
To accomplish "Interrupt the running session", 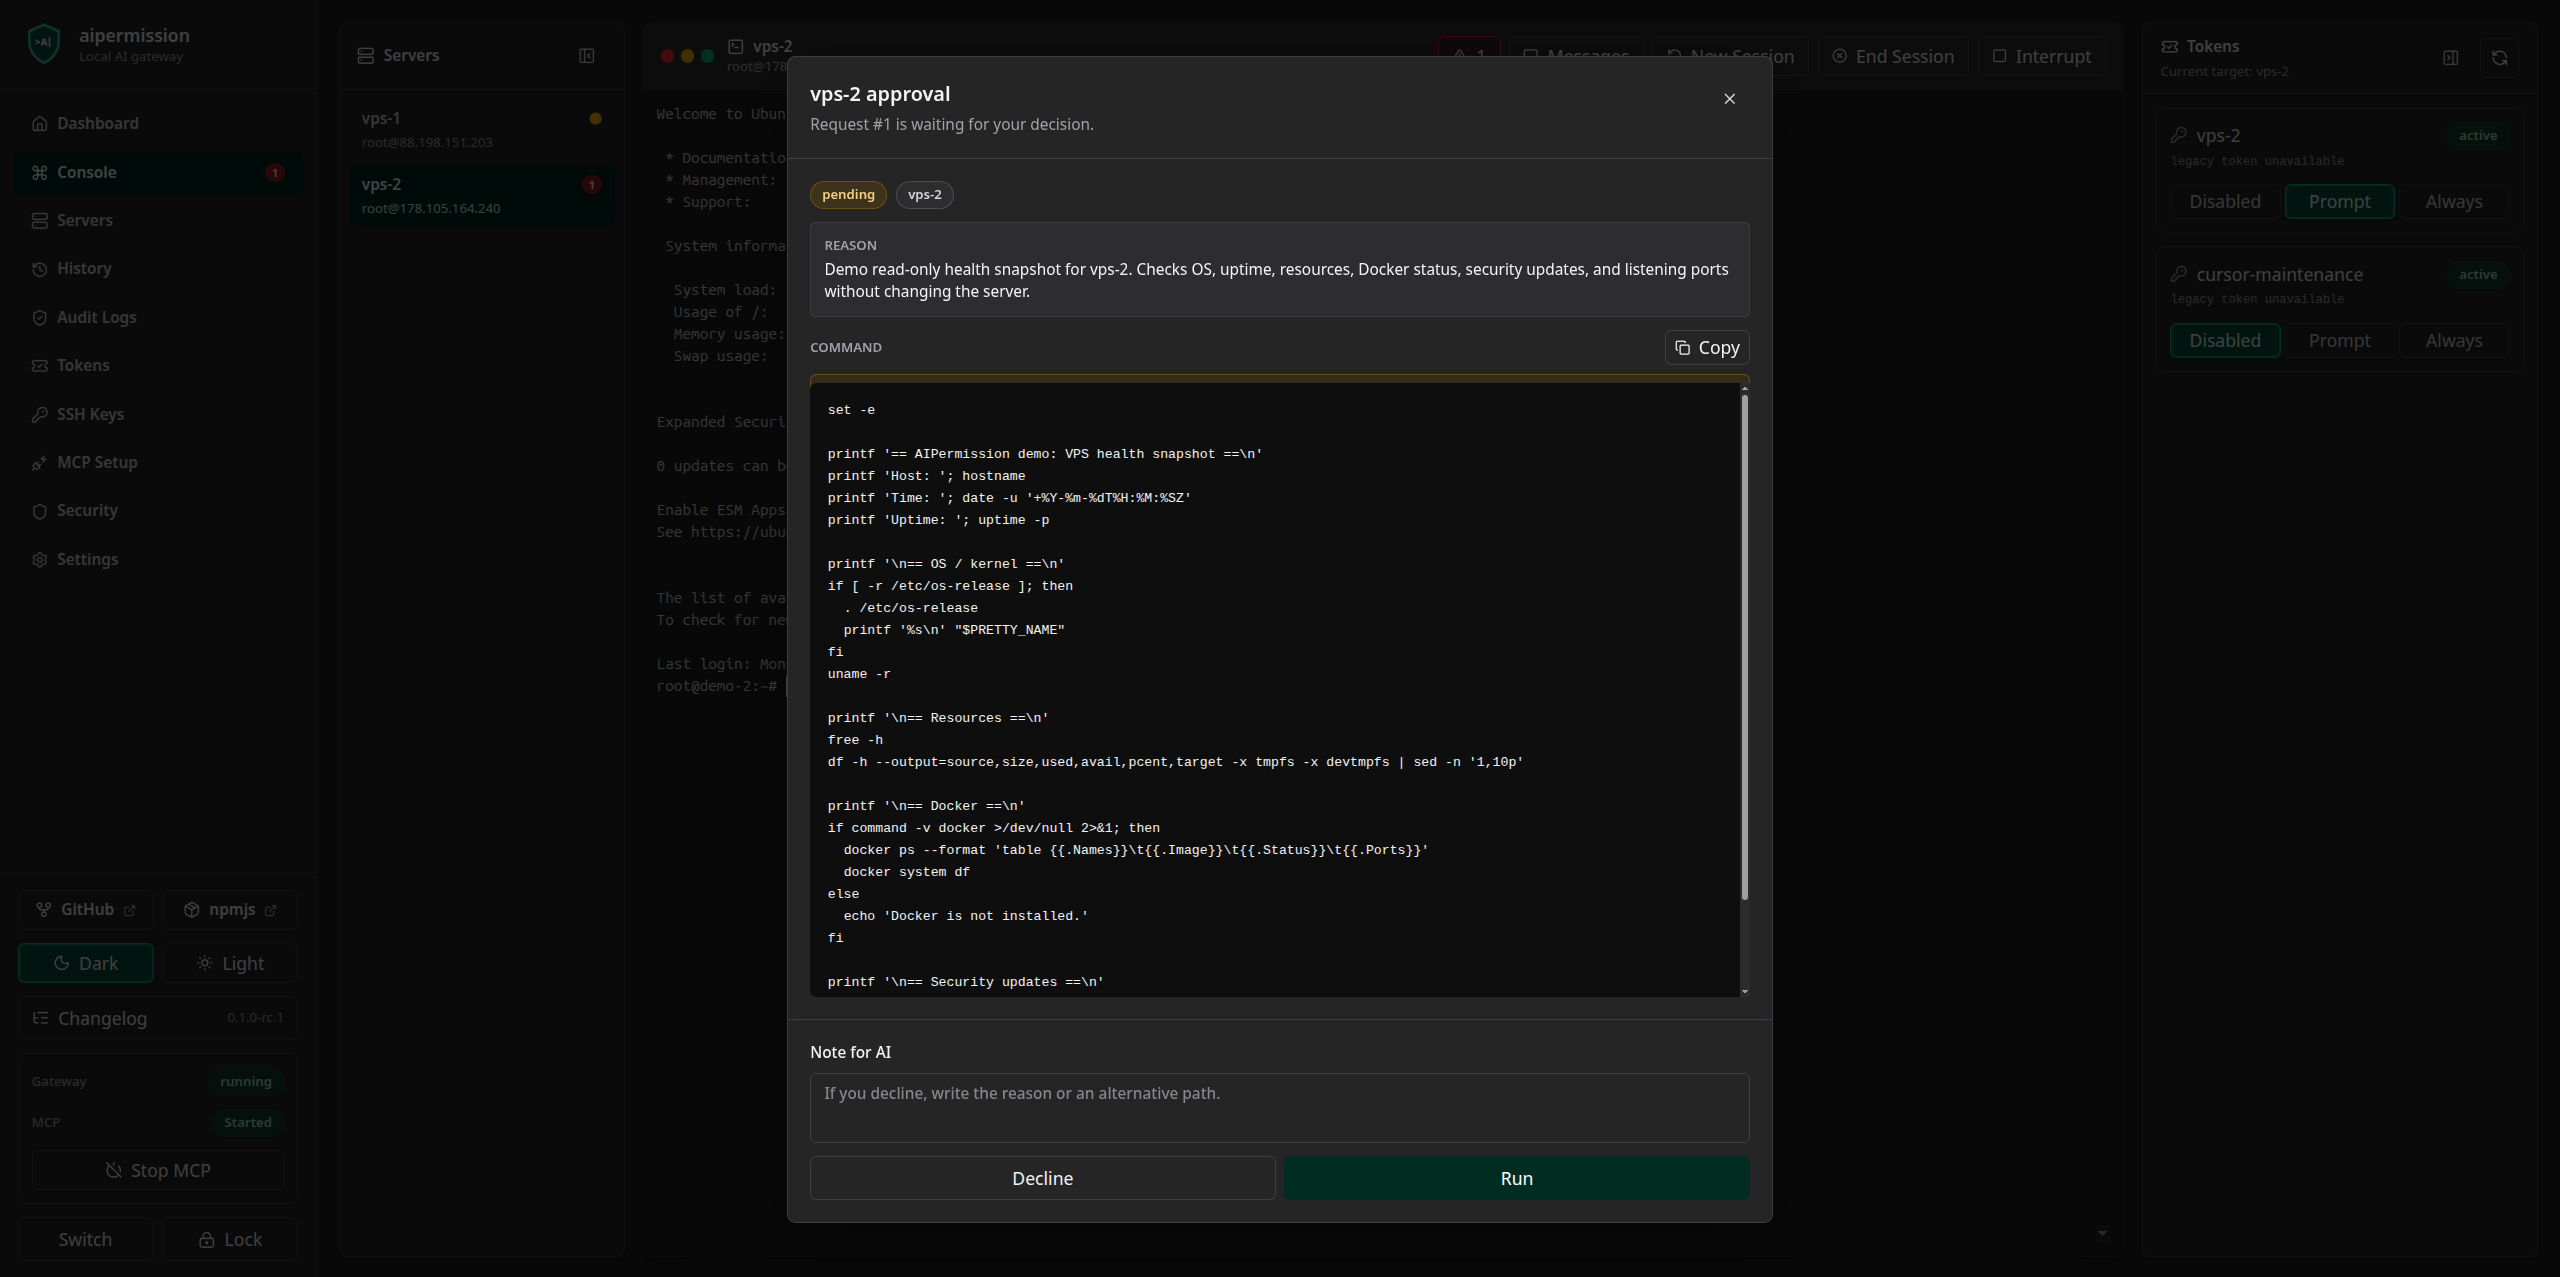I will click(2041, 56).
